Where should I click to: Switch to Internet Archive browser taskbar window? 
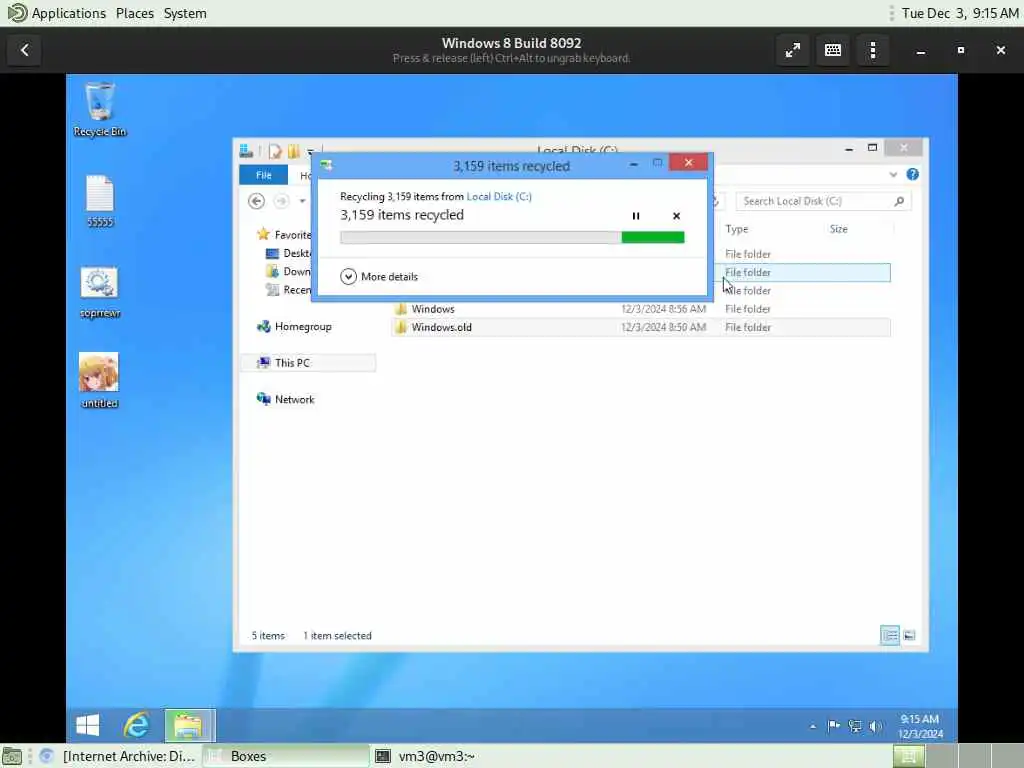pyautogui.click(x=119, y=756)
